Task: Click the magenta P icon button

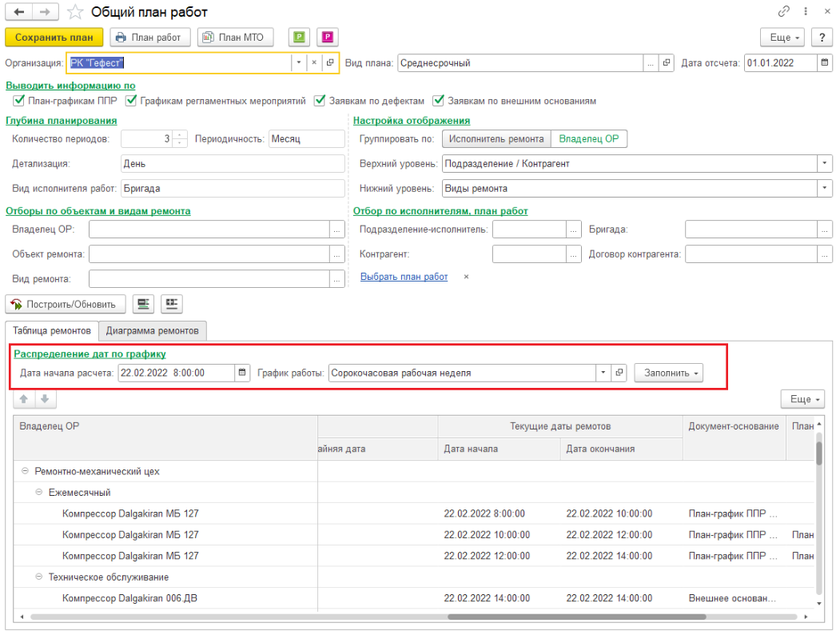Action: [x=327, y=38]
